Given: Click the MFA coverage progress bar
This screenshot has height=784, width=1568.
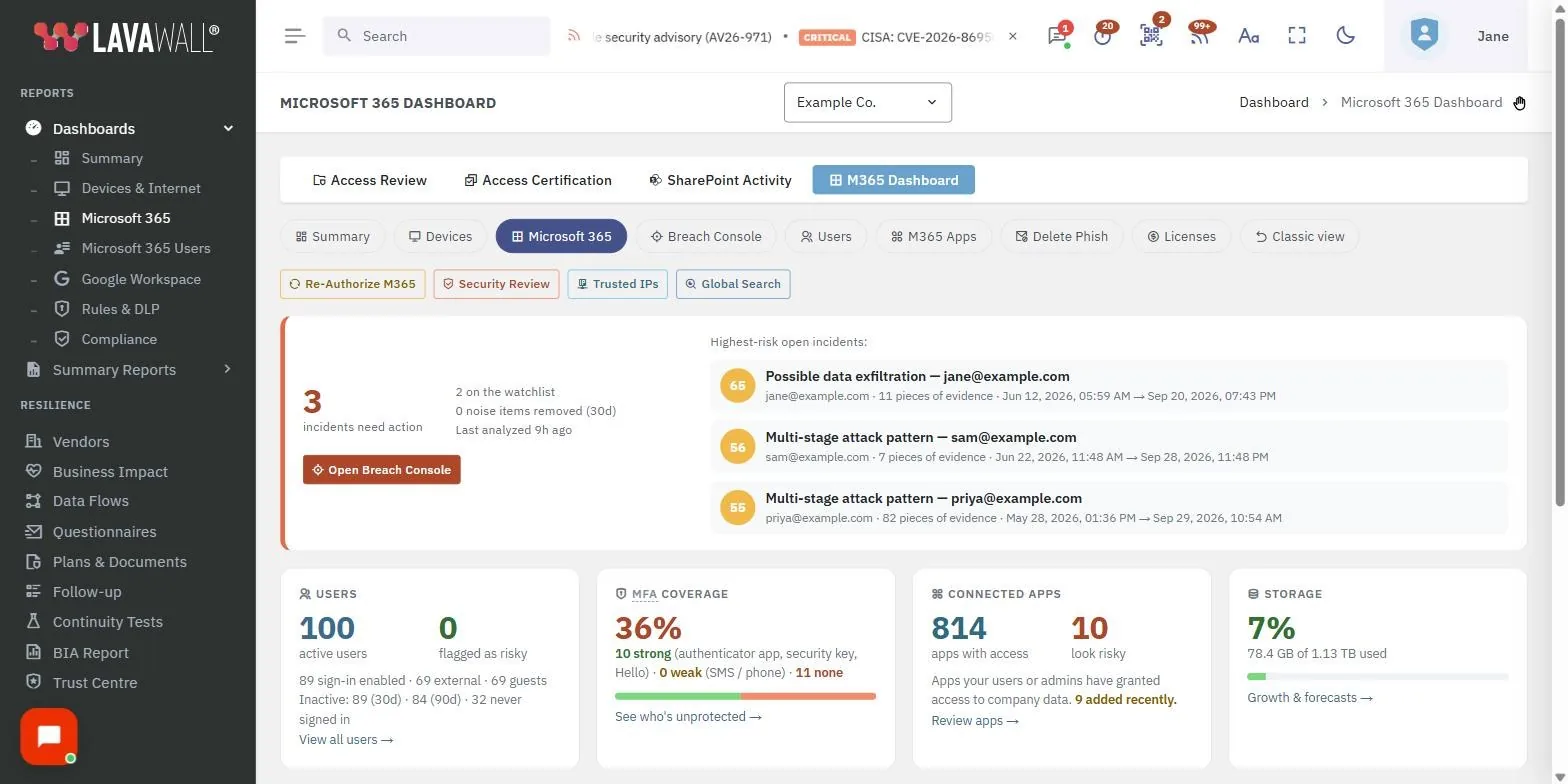Looking at the screenshot, I should click(746, 696).
